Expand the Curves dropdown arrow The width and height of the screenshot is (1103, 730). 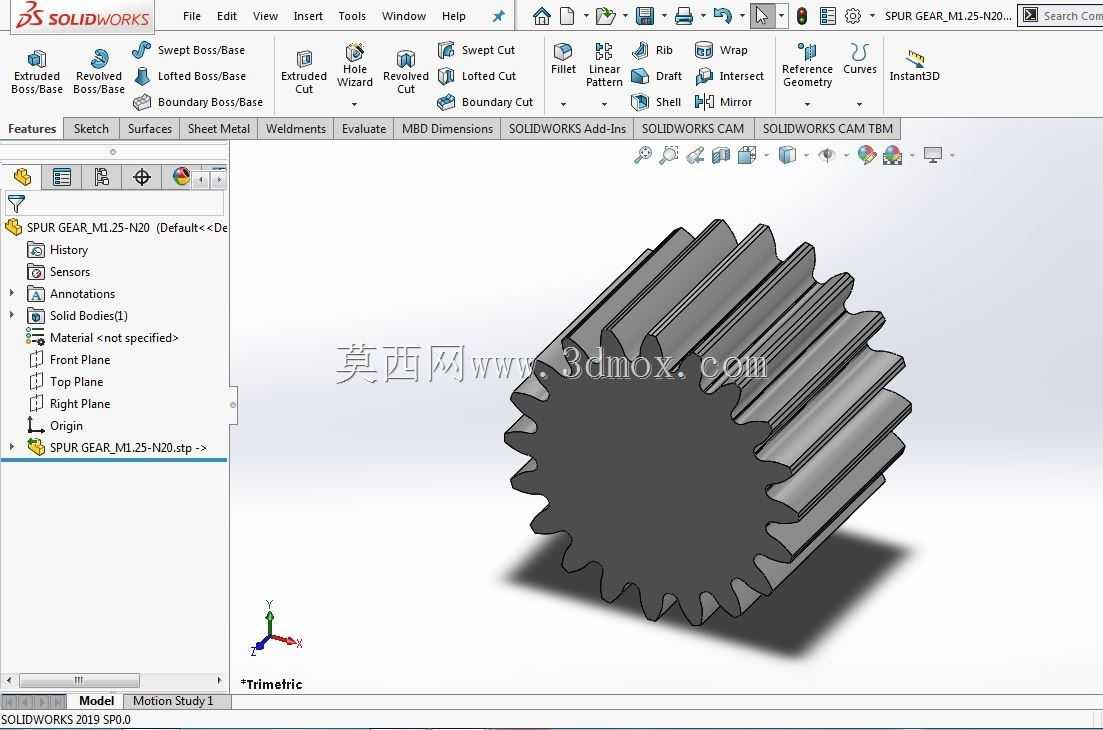pyautogui.click(x=860, y=104)
